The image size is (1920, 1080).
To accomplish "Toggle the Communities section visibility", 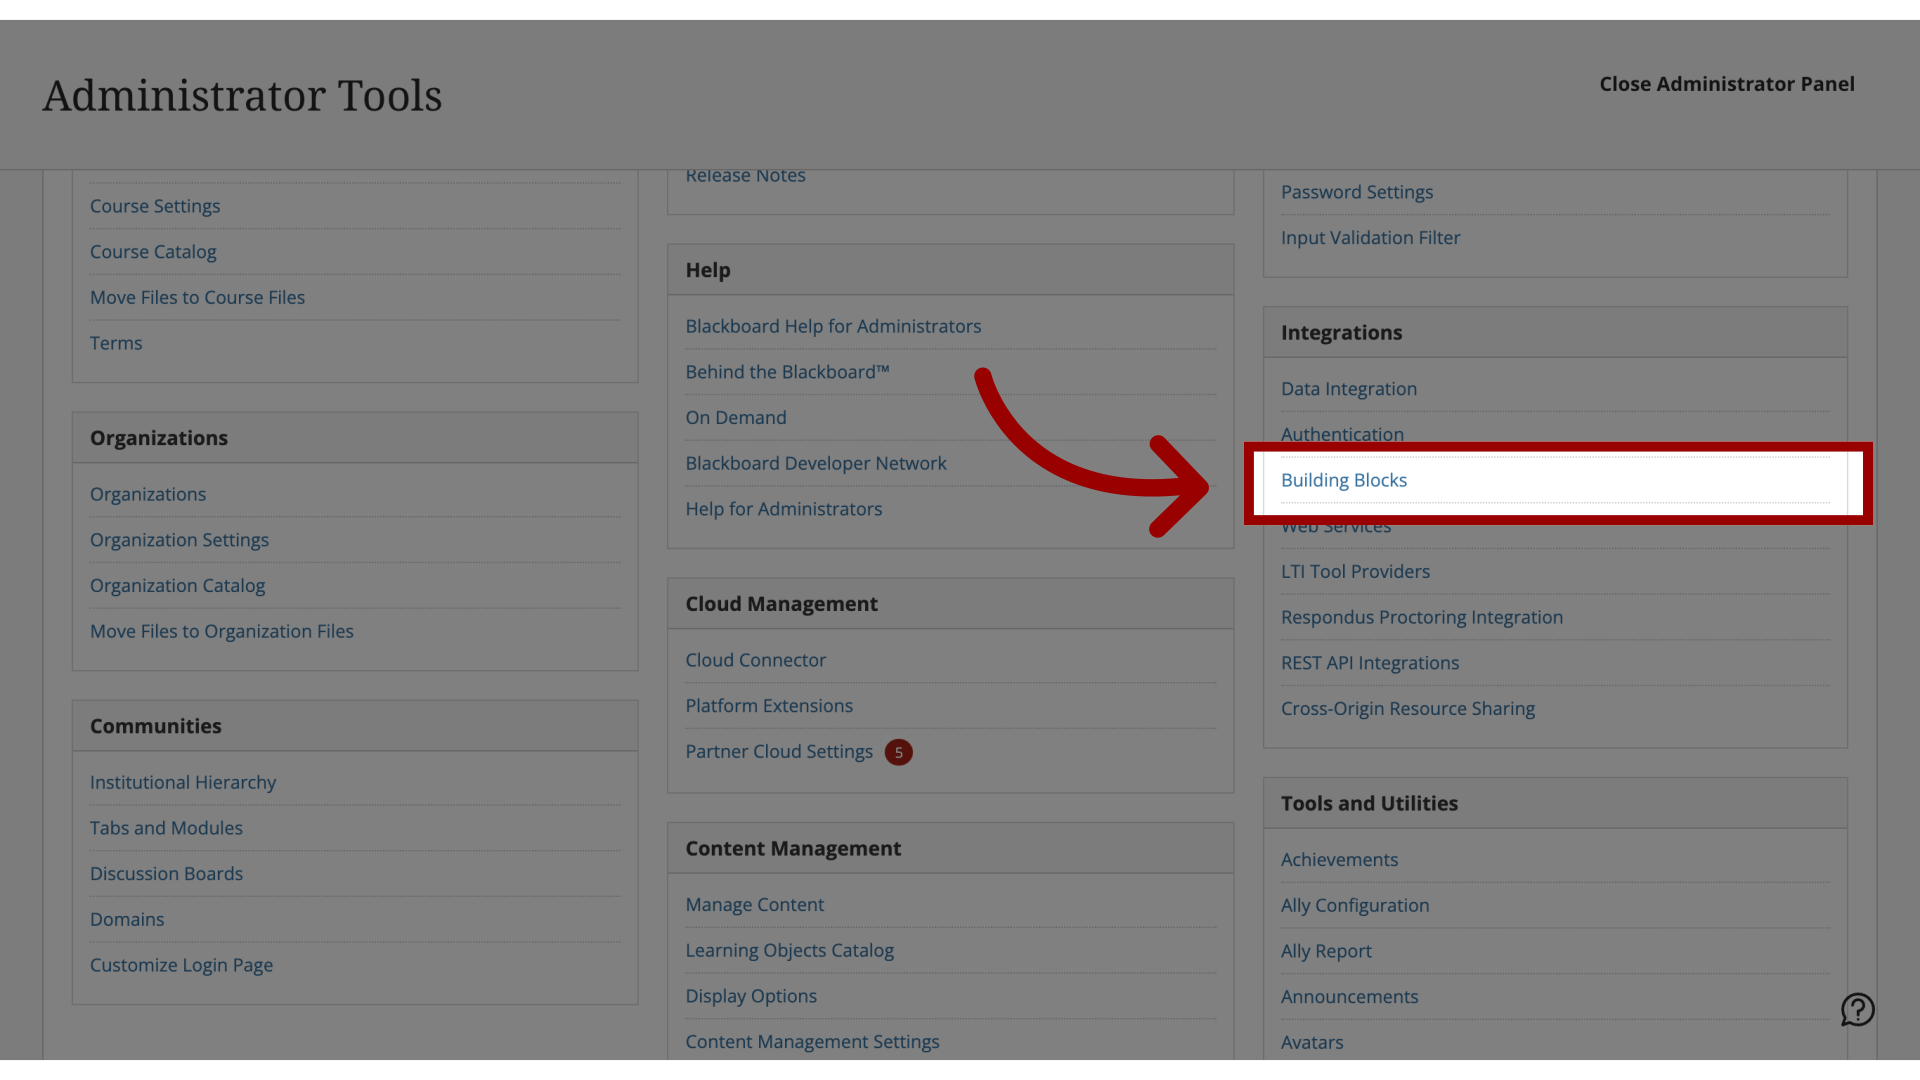I will (x=154, y=725).
